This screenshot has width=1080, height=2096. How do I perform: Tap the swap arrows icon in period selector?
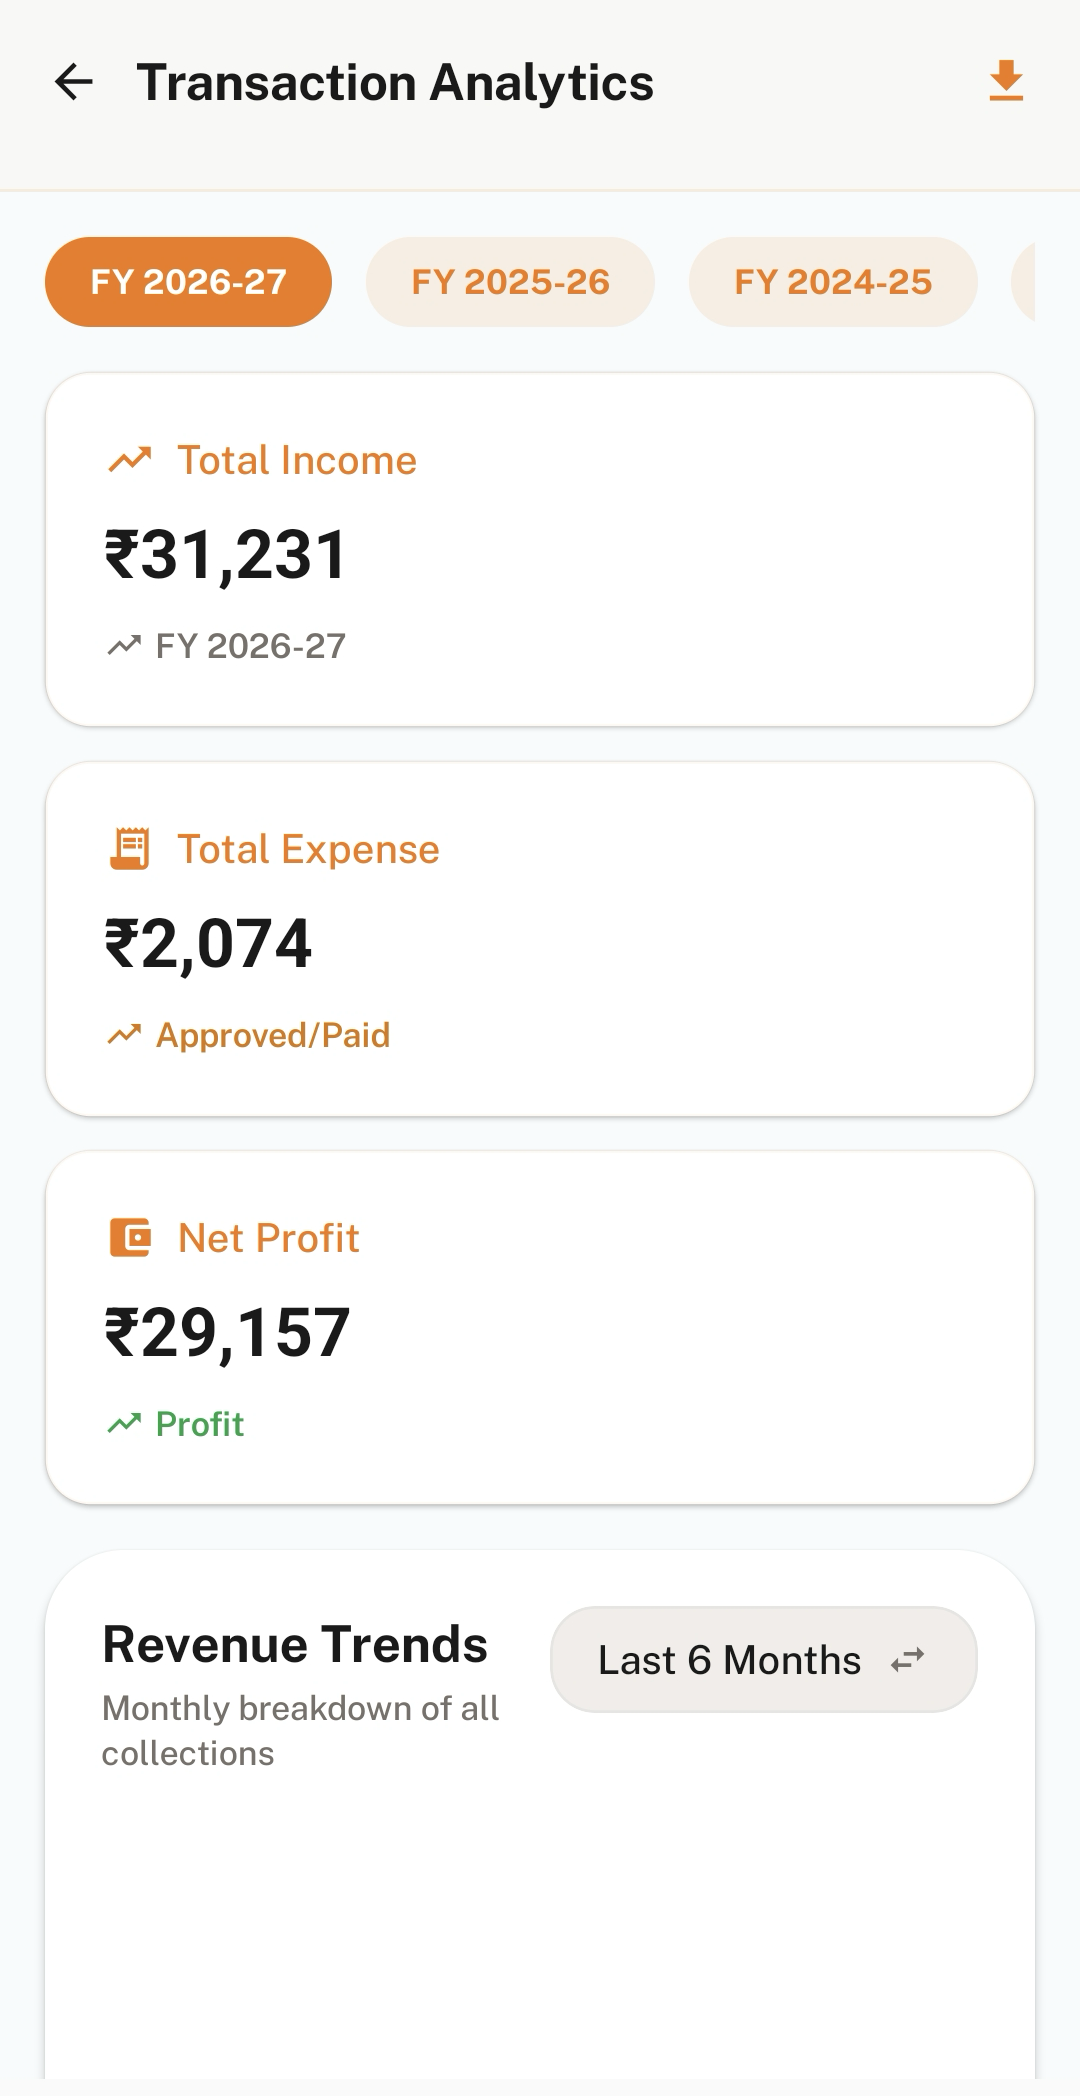click(907, 1660)
